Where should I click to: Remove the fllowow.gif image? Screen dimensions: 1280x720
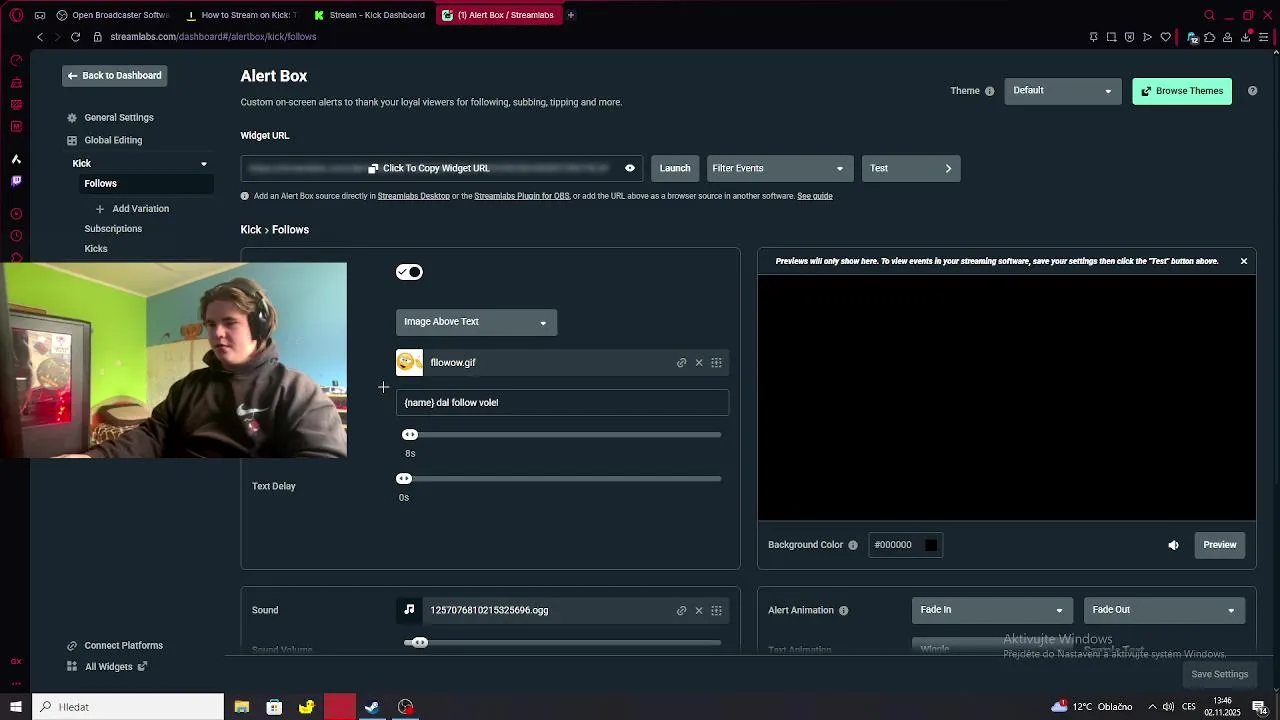[x=699, y=363]
